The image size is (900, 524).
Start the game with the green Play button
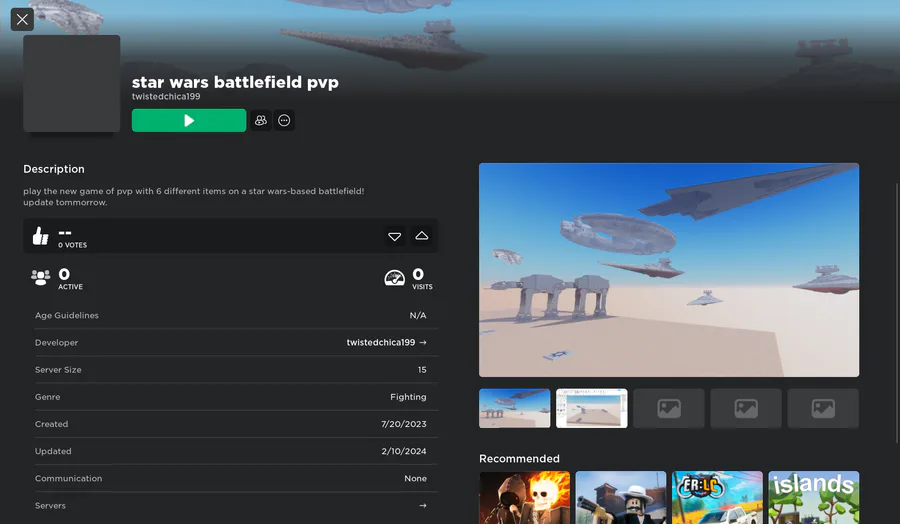click(x=189, y=121)
